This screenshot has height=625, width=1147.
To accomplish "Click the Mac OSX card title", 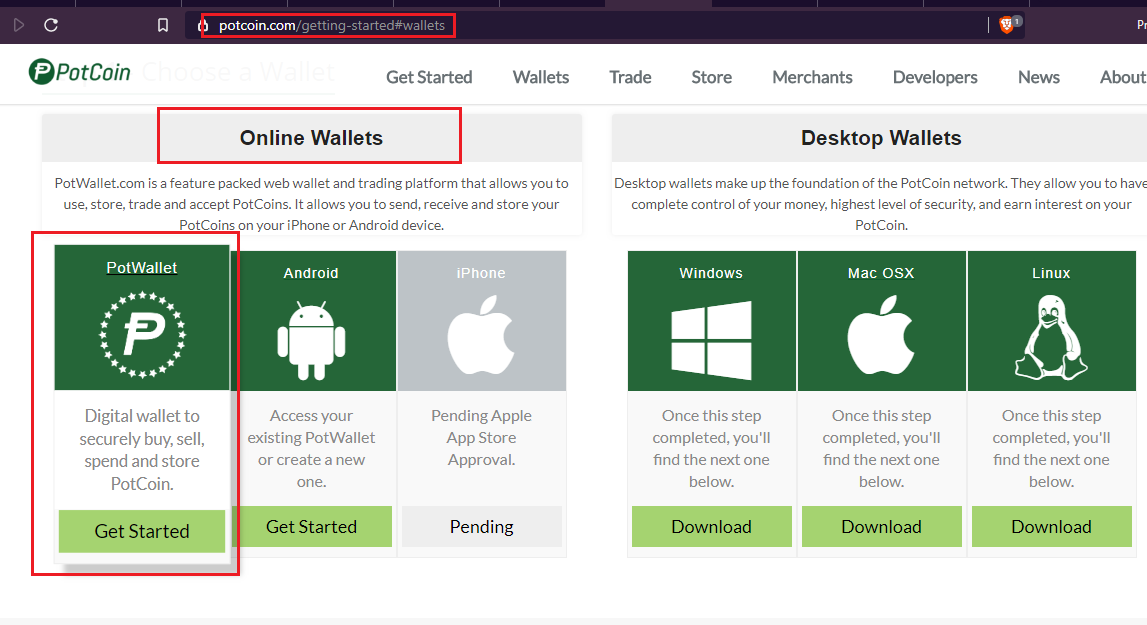I will coord(881,273).
